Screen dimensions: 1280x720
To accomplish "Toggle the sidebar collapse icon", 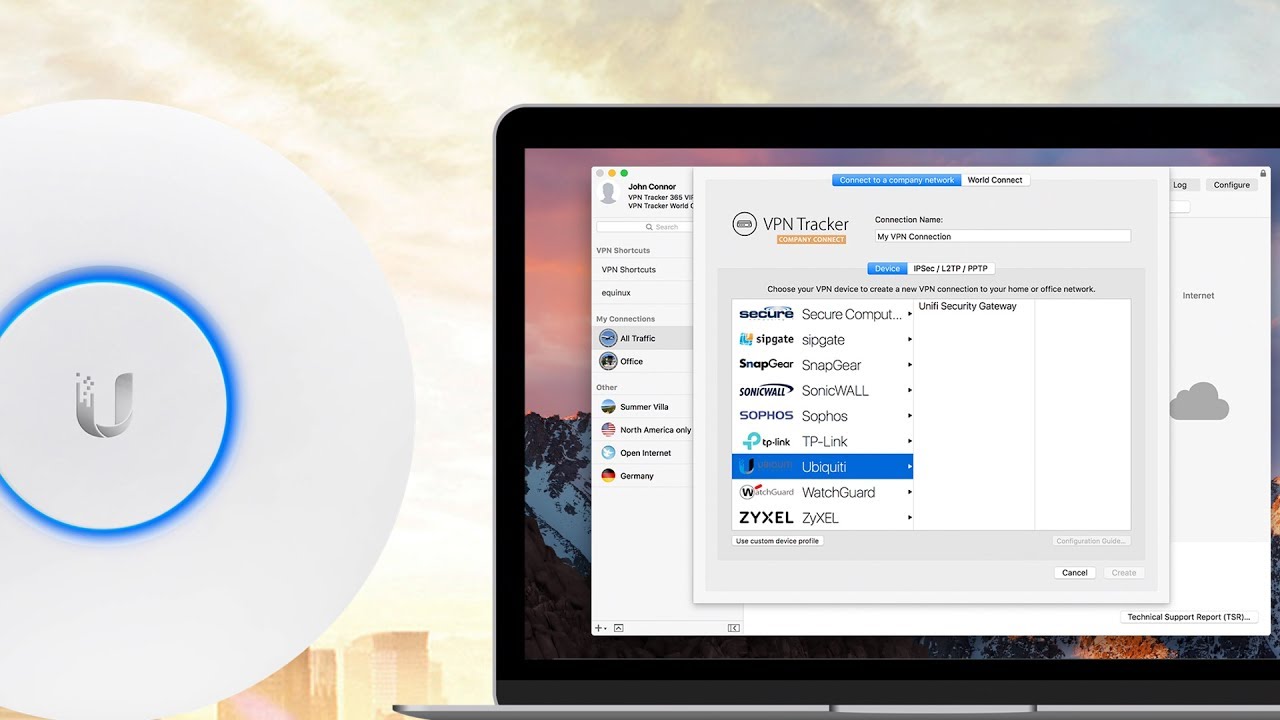I will coord(733,628).
